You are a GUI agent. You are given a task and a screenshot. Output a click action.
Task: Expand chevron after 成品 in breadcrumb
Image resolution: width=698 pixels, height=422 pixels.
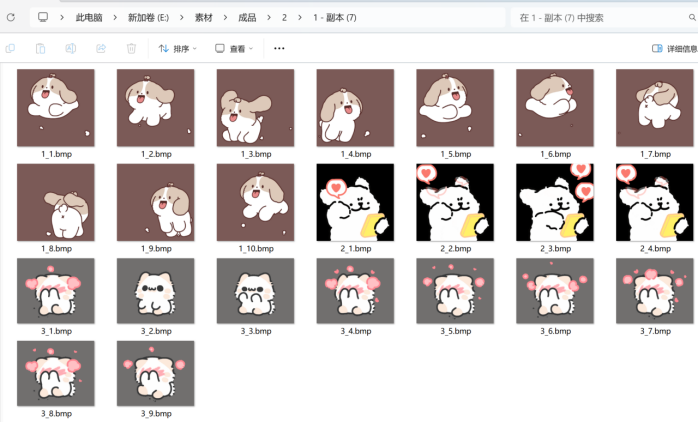269,17
